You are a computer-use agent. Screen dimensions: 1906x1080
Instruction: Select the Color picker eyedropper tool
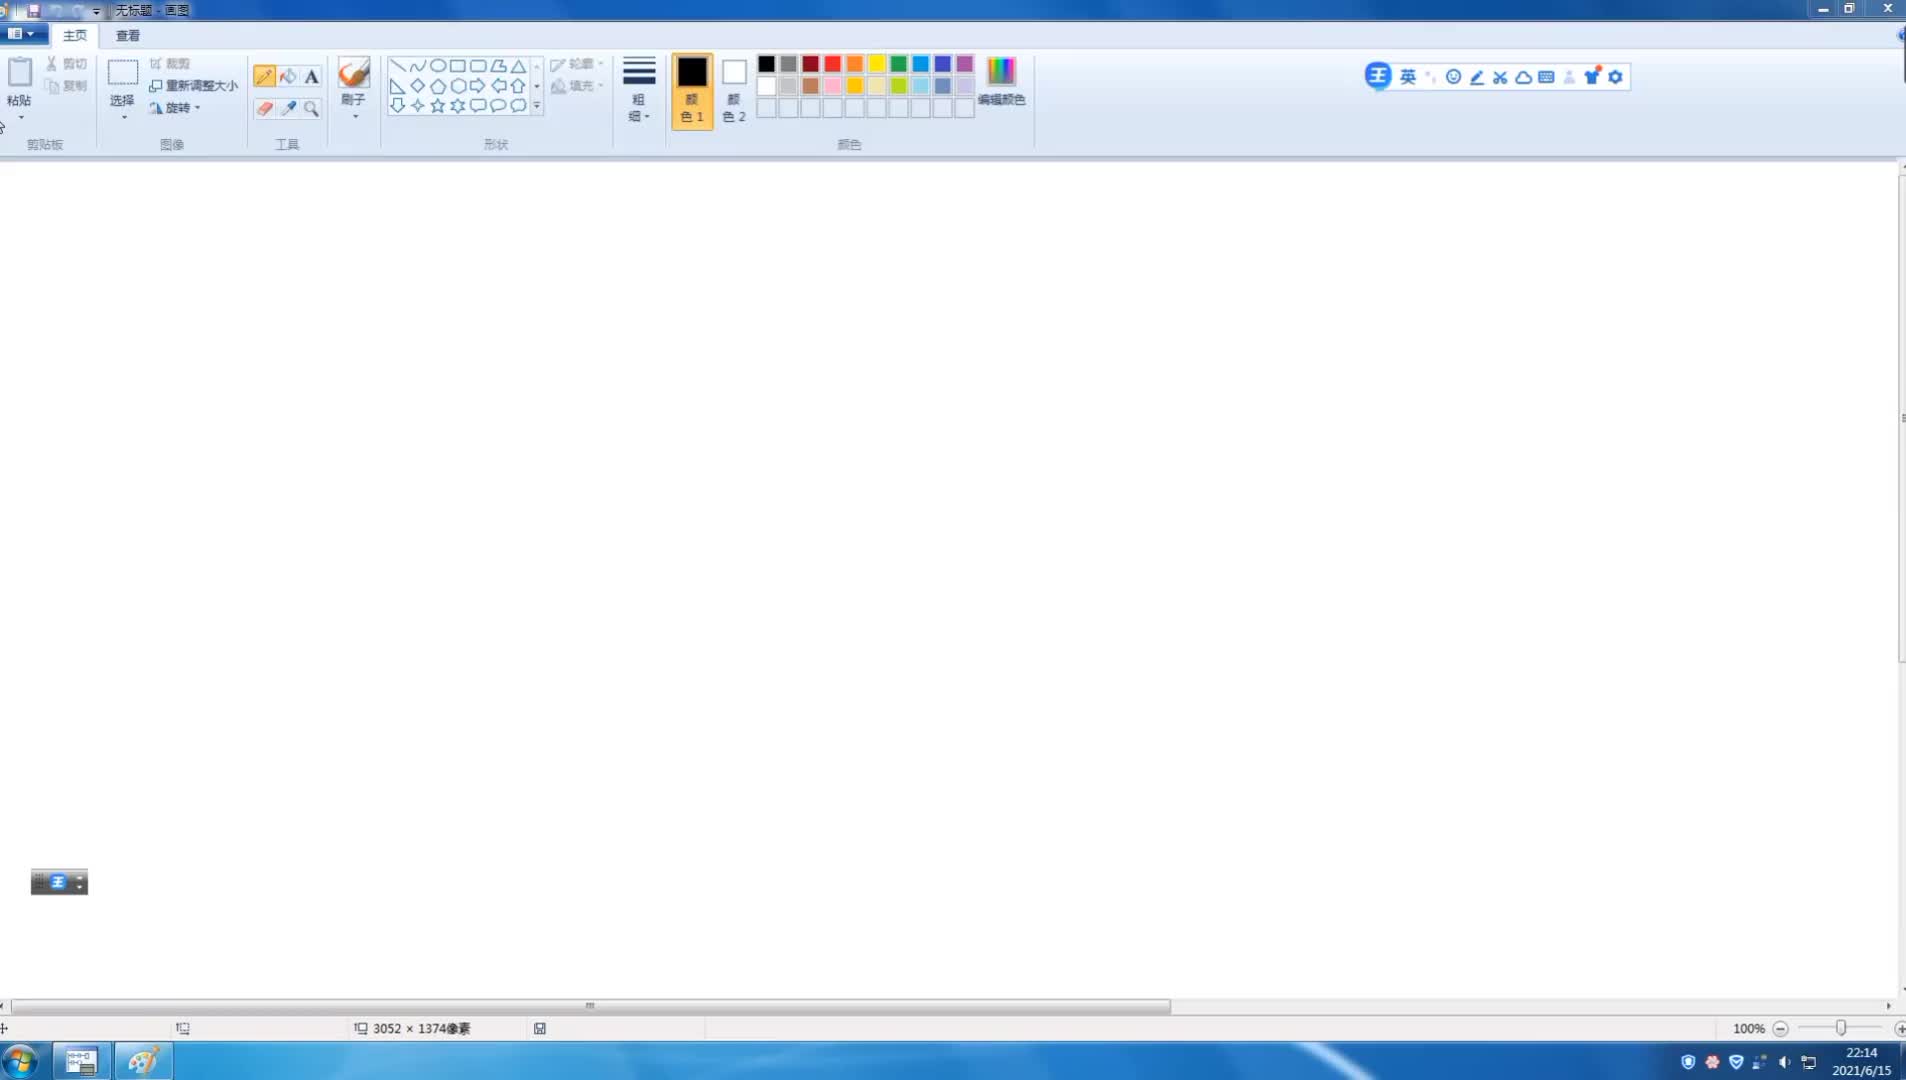coord(288,108)
